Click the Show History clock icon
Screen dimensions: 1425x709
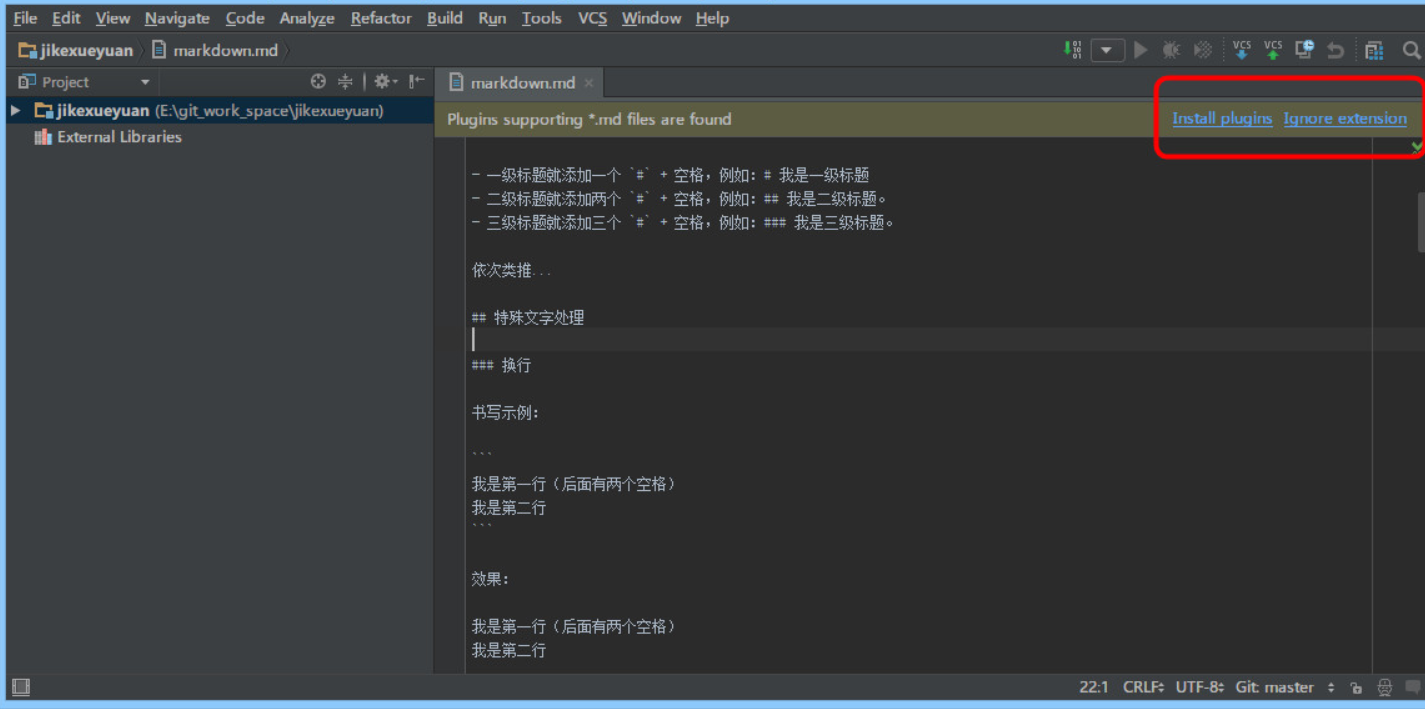pos(1304,49)
